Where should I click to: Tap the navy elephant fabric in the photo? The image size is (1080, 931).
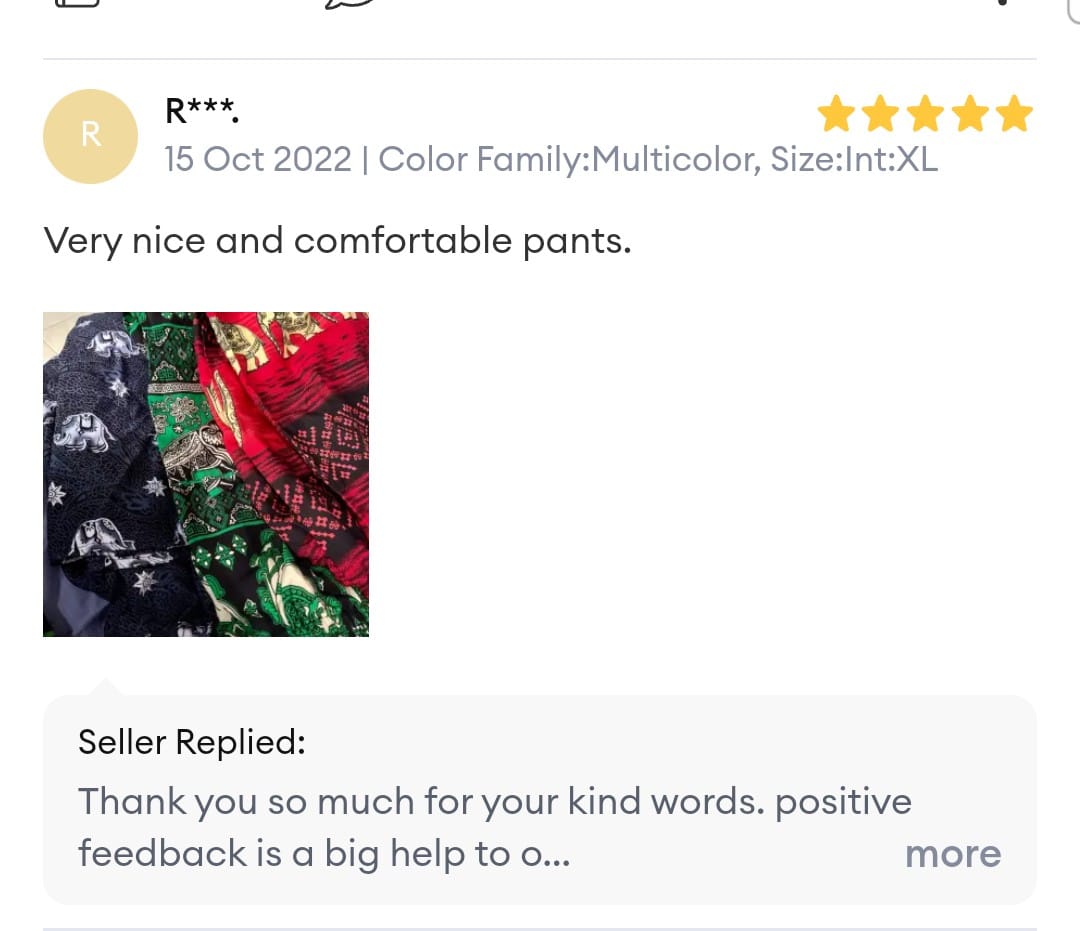(x=95, y=450)
